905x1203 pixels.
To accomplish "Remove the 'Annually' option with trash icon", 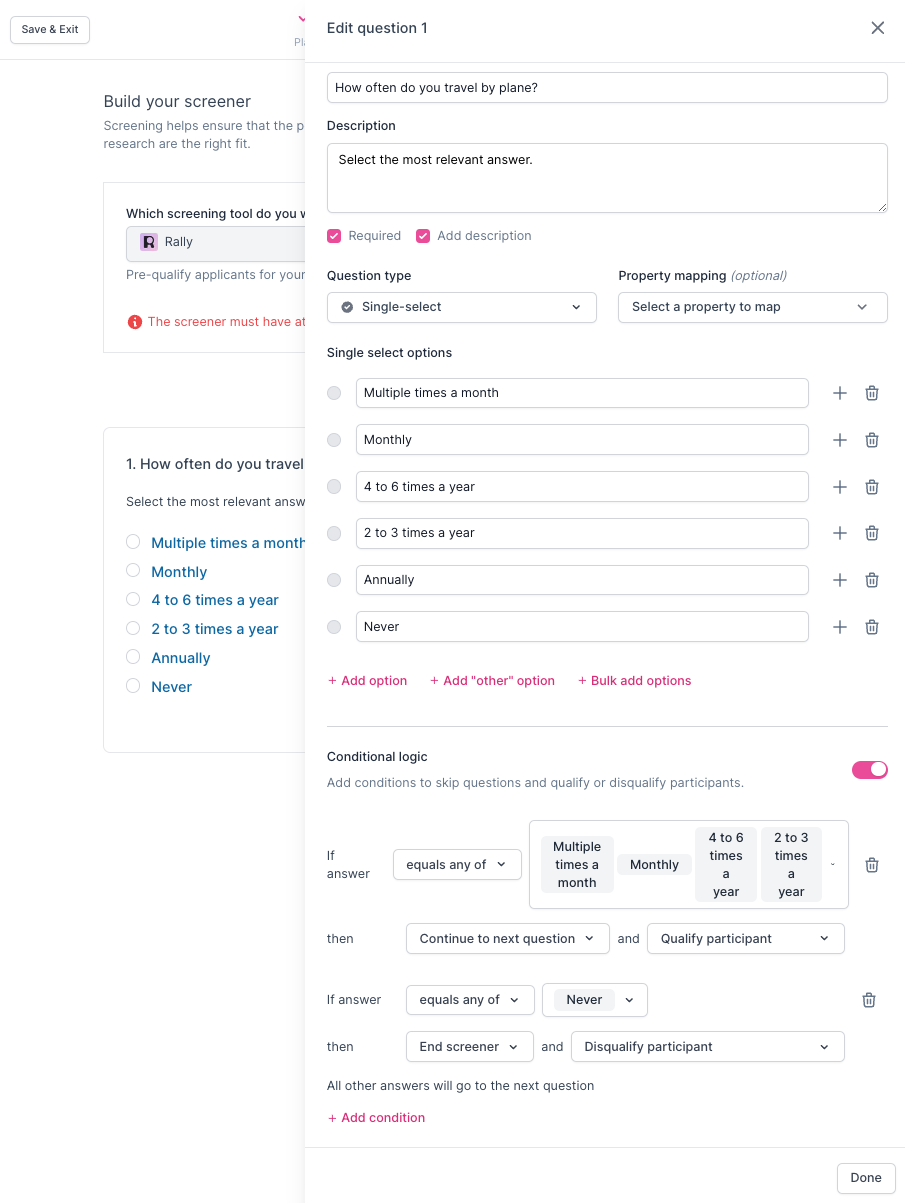I will click(x=871, y=580).
